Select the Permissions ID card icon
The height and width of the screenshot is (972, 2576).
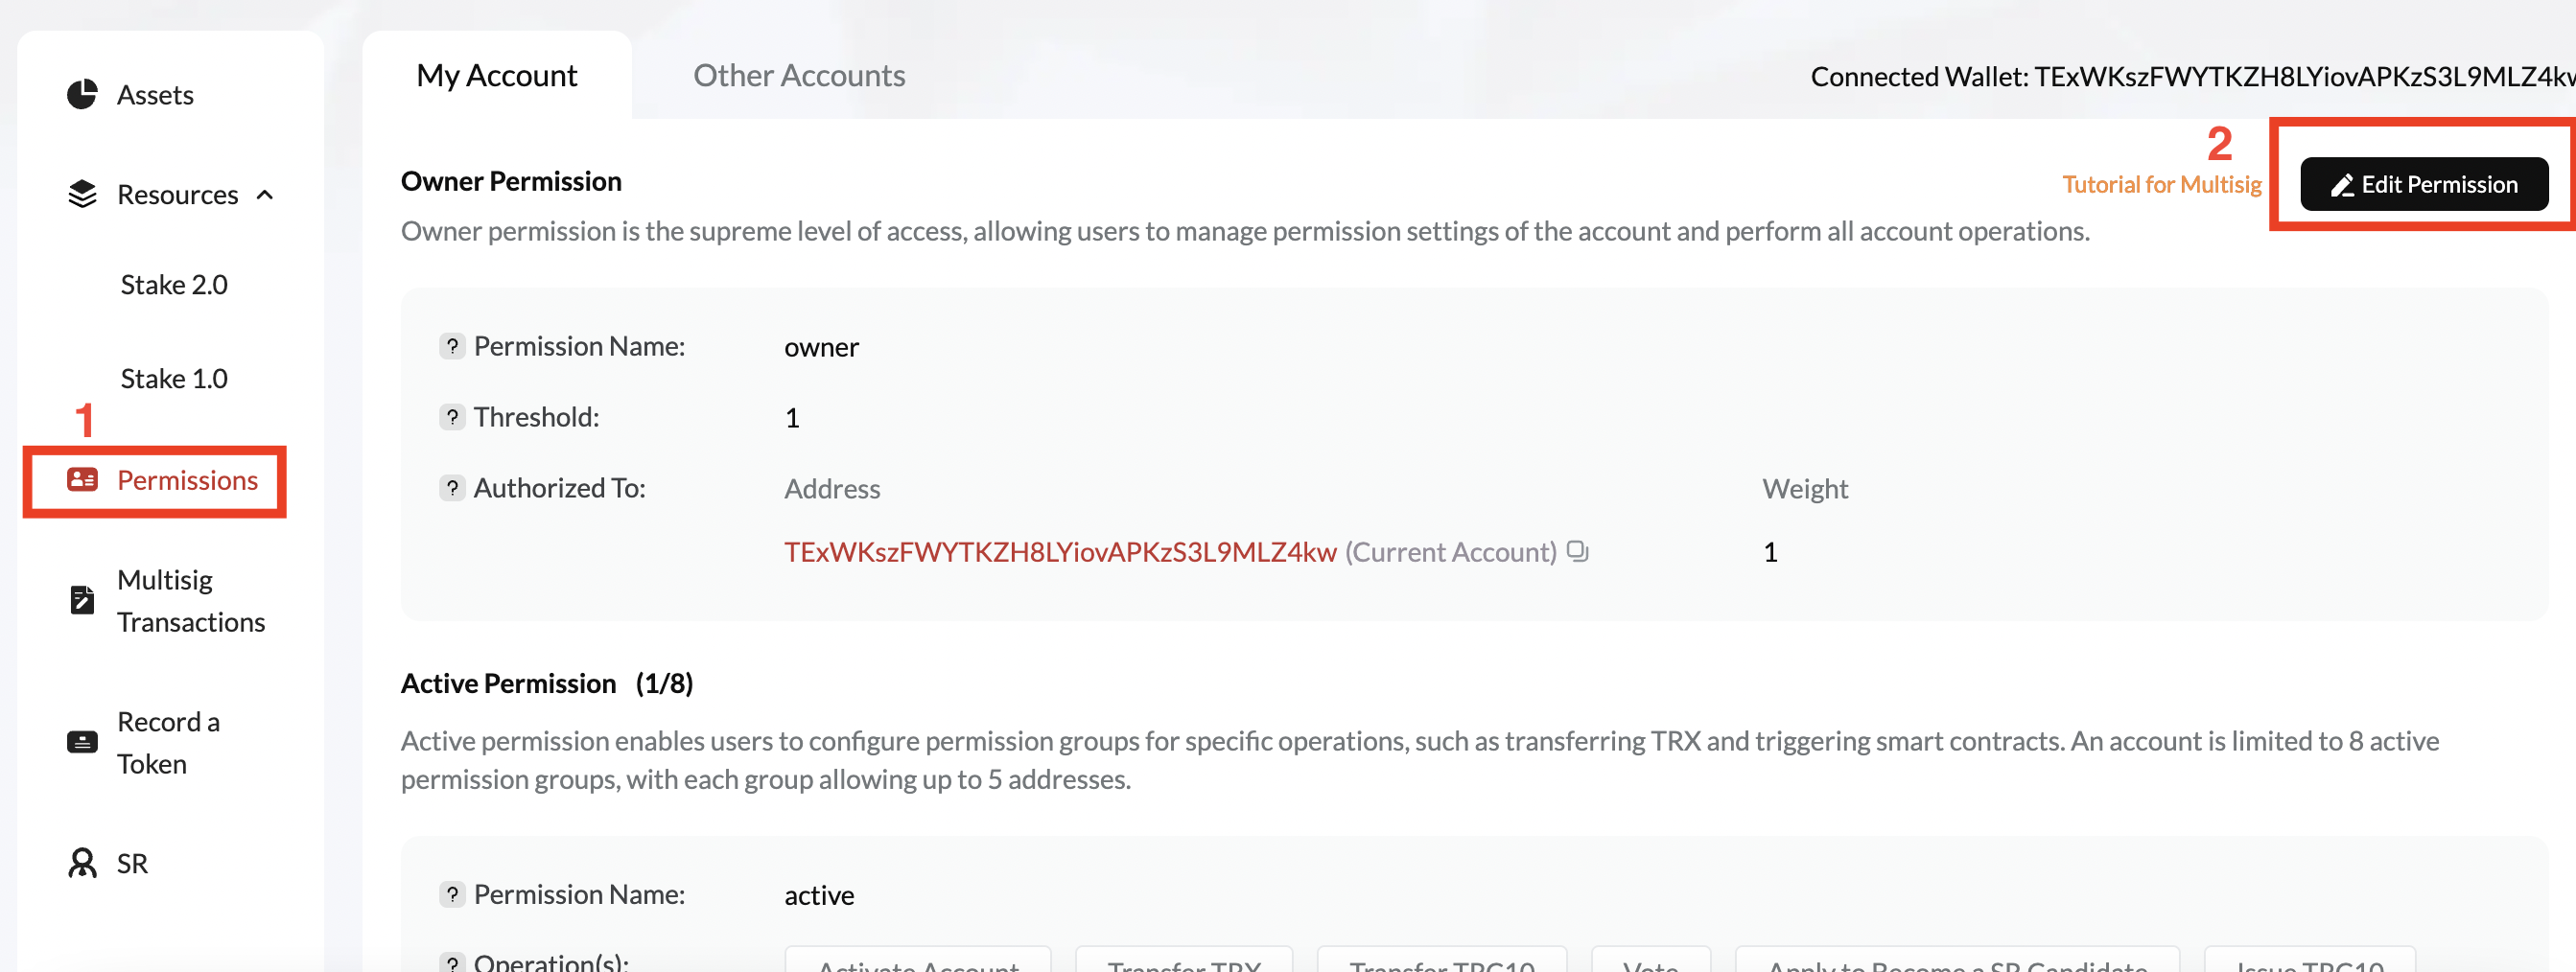(x=82, y=480)
